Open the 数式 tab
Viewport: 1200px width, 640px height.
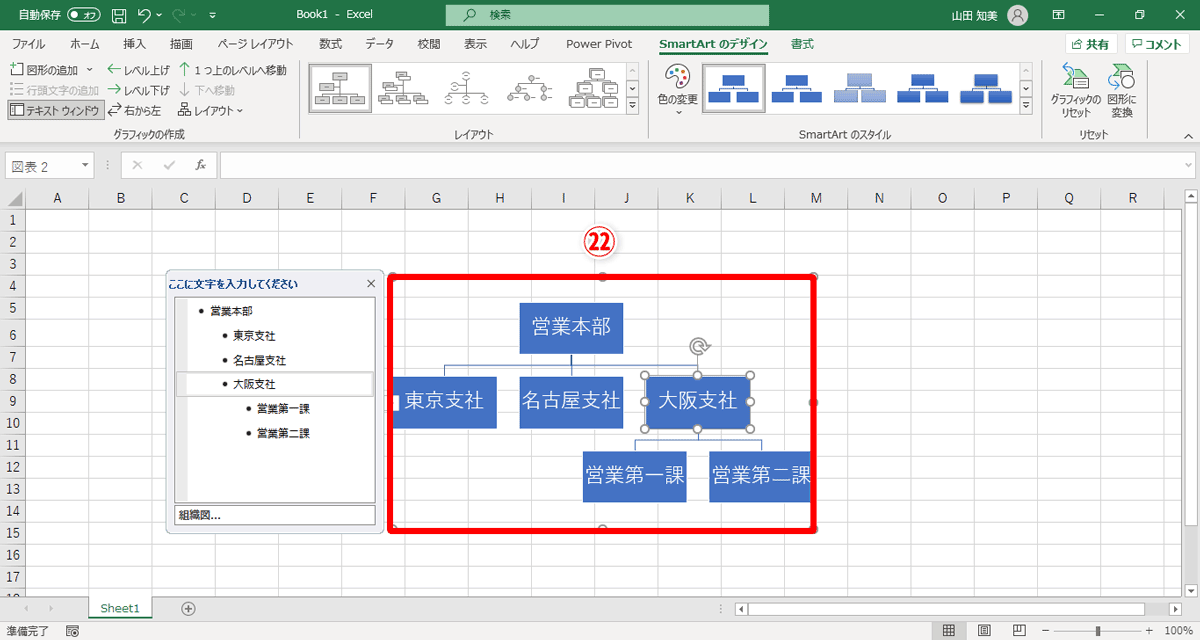[x=330, y=44]
